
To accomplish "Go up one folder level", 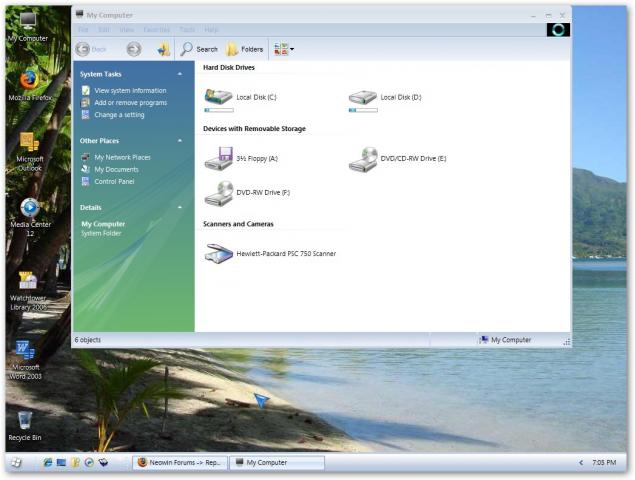I will coord(164,49).
